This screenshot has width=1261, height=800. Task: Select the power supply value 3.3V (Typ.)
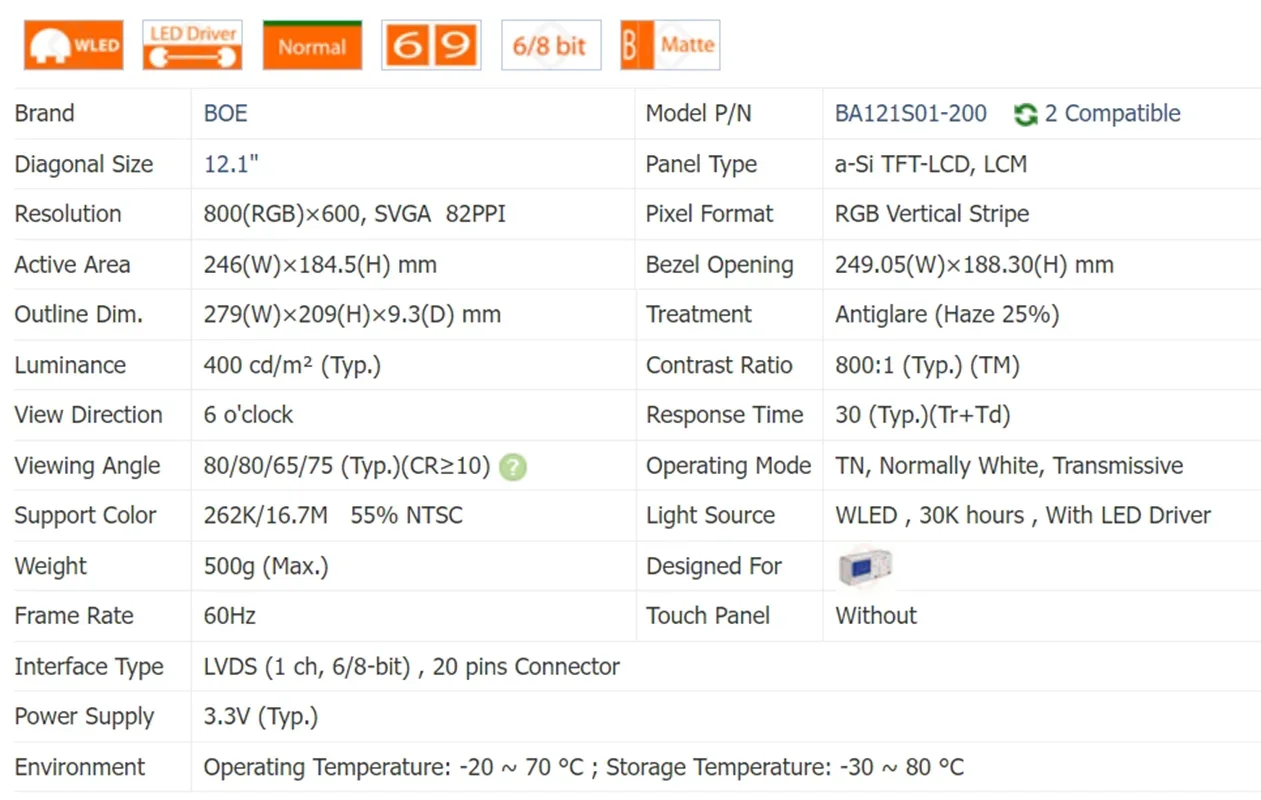(x=261, y=717)
